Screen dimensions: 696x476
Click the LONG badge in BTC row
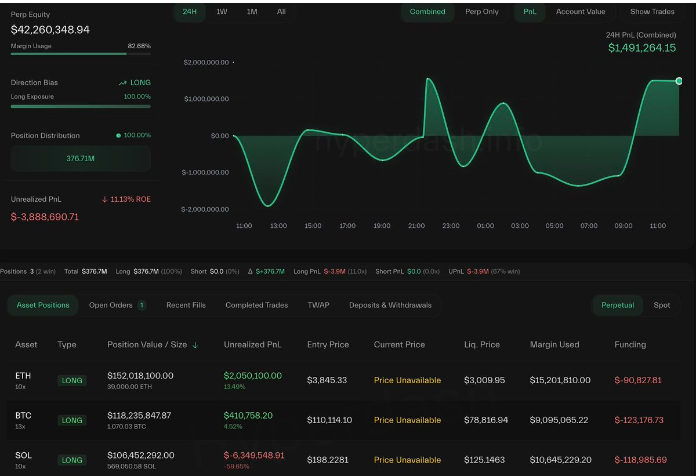[72, 420]
